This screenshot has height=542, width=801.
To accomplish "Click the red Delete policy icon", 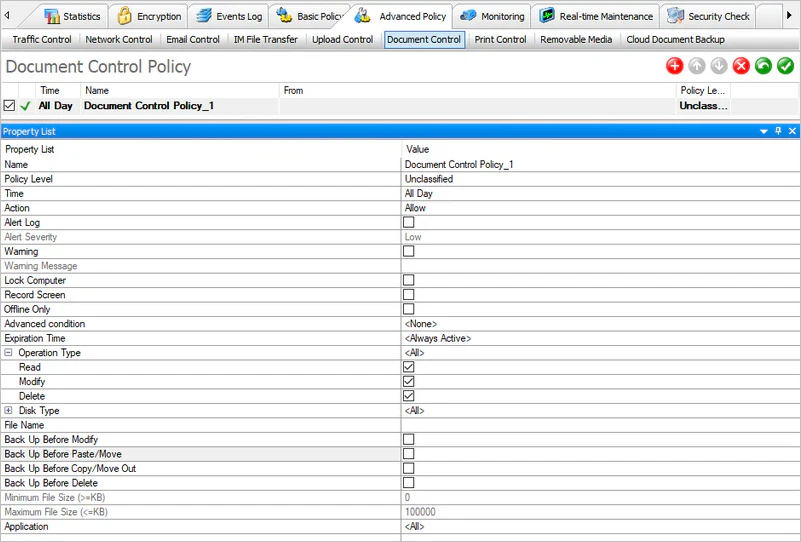I will (x=741, y=66).
